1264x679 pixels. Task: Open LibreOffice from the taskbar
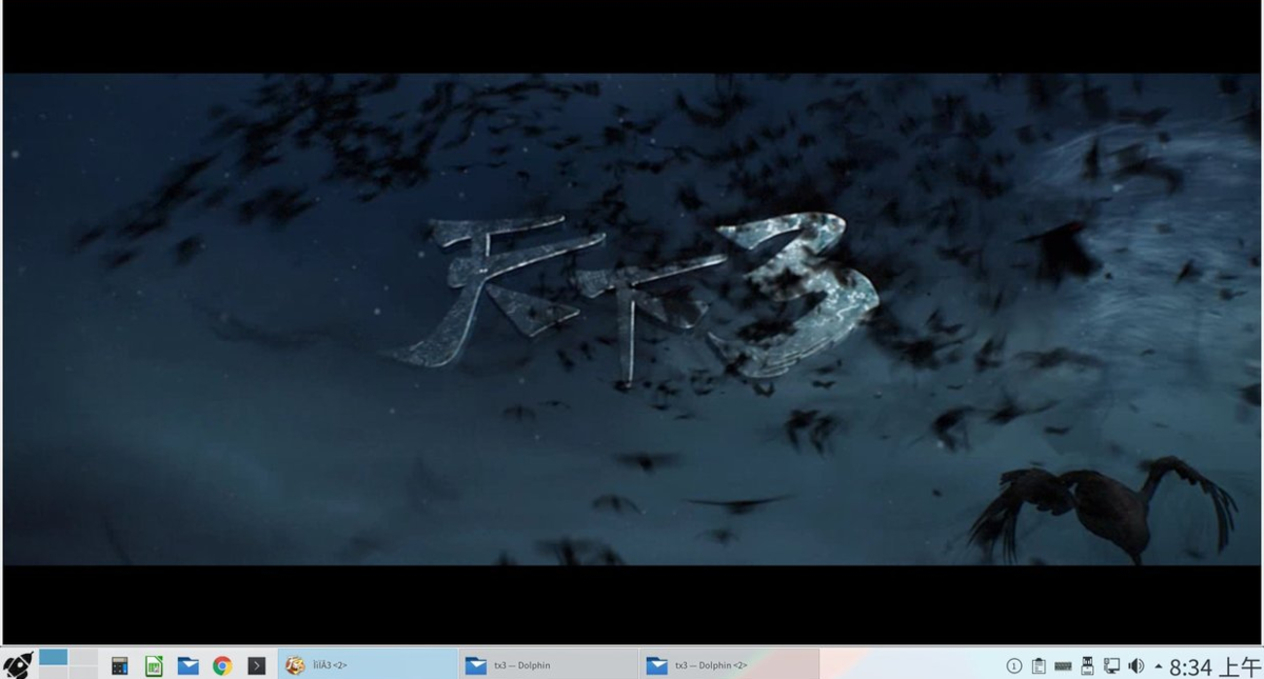pyautogui.click(x=153, y=665)
